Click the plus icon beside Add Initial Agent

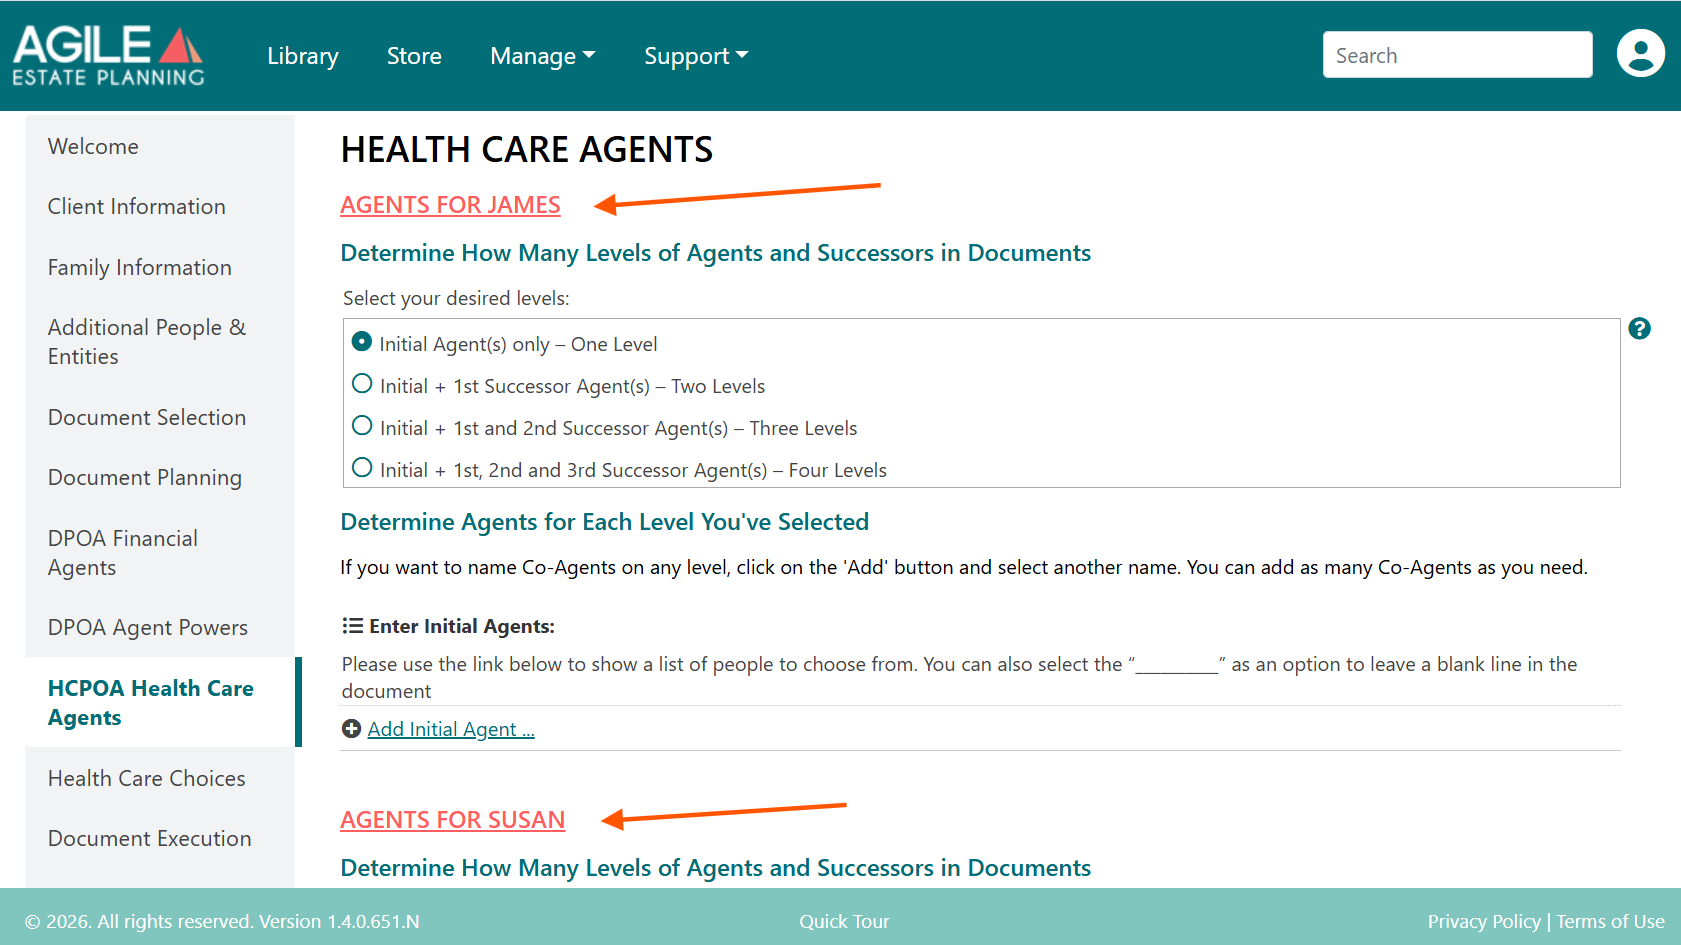click(351, 729)
